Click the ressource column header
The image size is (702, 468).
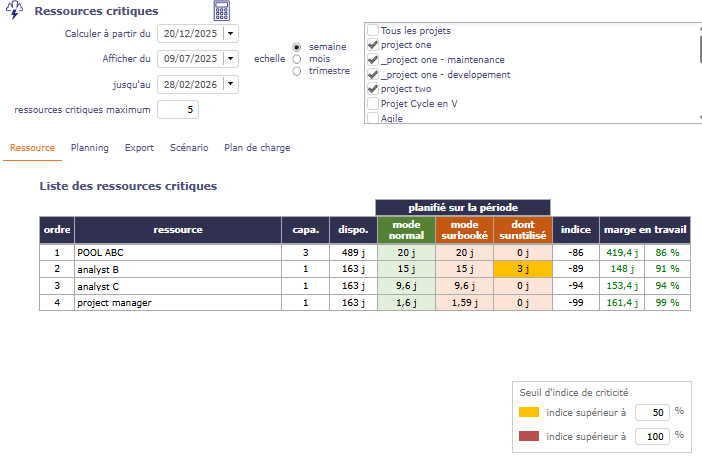(177, 230)
